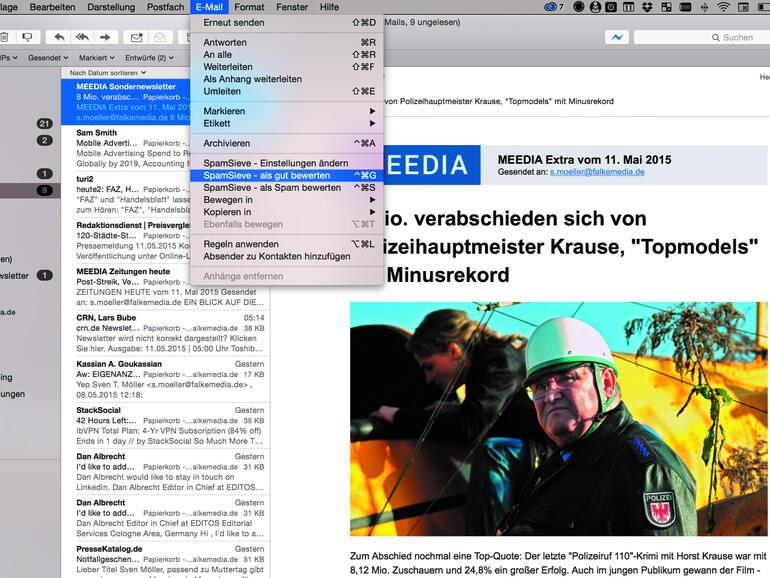Click the four-square grid menu bar icon
This screenshot has height=578, width=770.
[666, 7]
